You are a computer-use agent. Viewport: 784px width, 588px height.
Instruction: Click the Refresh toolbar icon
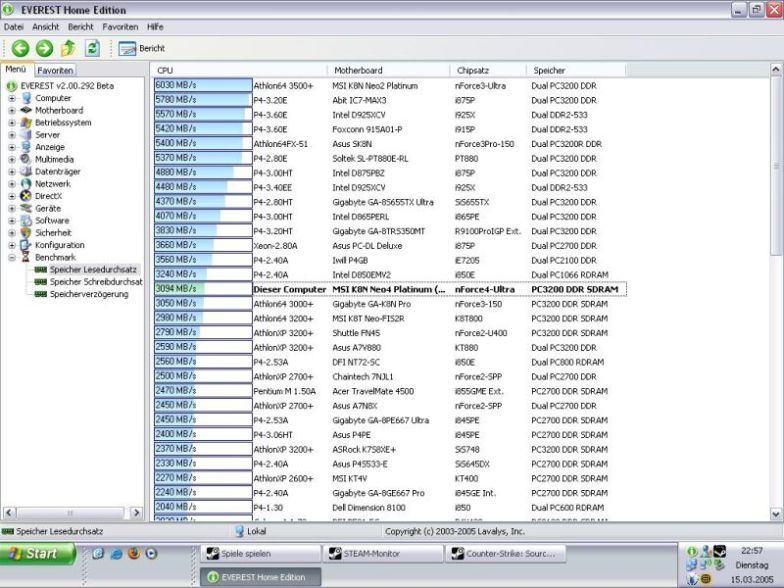tap(92, 48)
